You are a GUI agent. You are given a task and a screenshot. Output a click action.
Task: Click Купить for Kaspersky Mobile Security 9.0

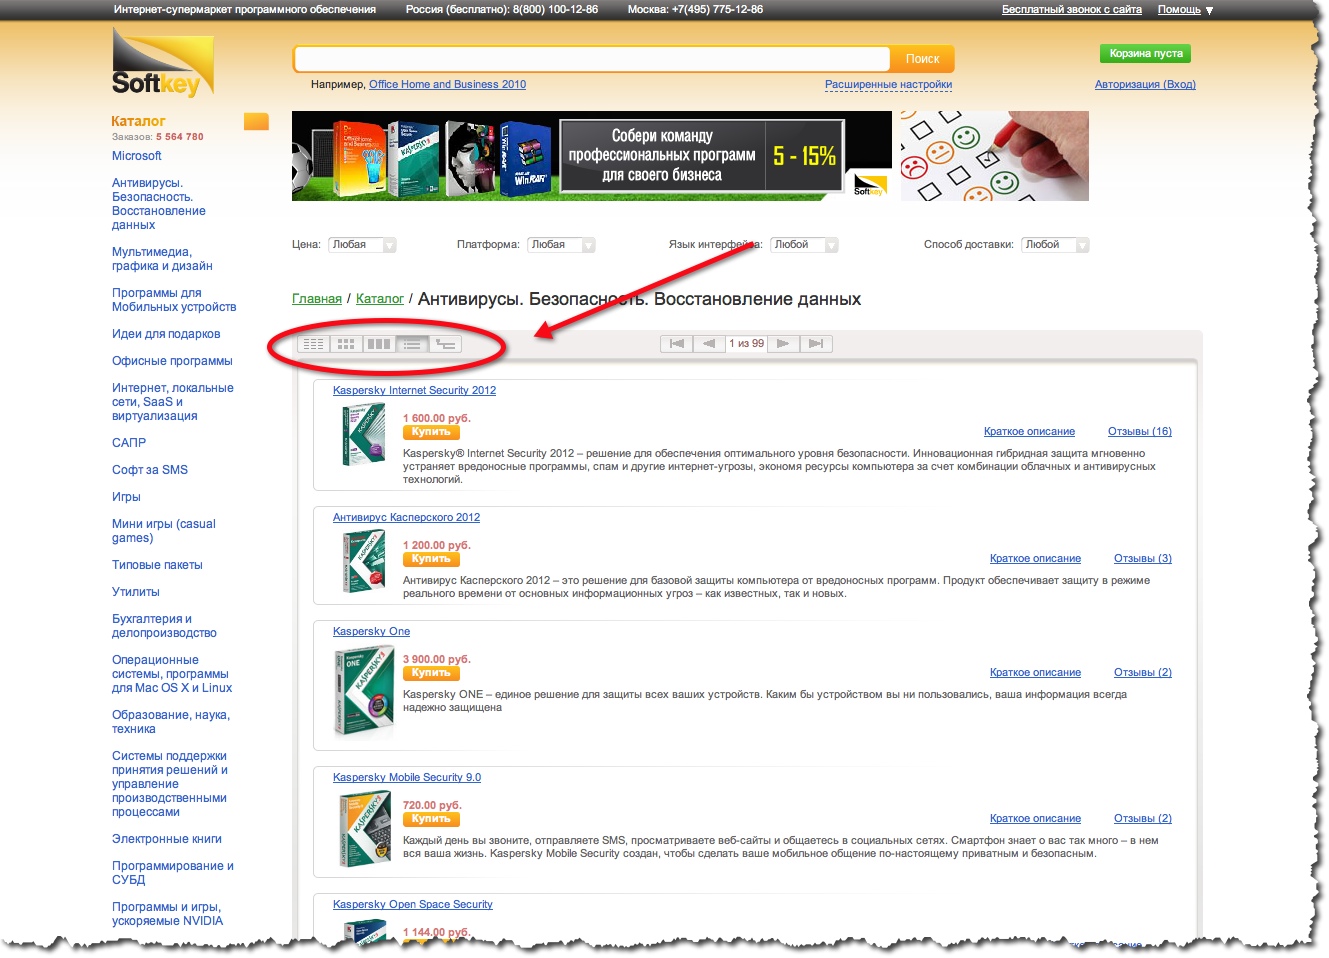[x=431, y=819]
